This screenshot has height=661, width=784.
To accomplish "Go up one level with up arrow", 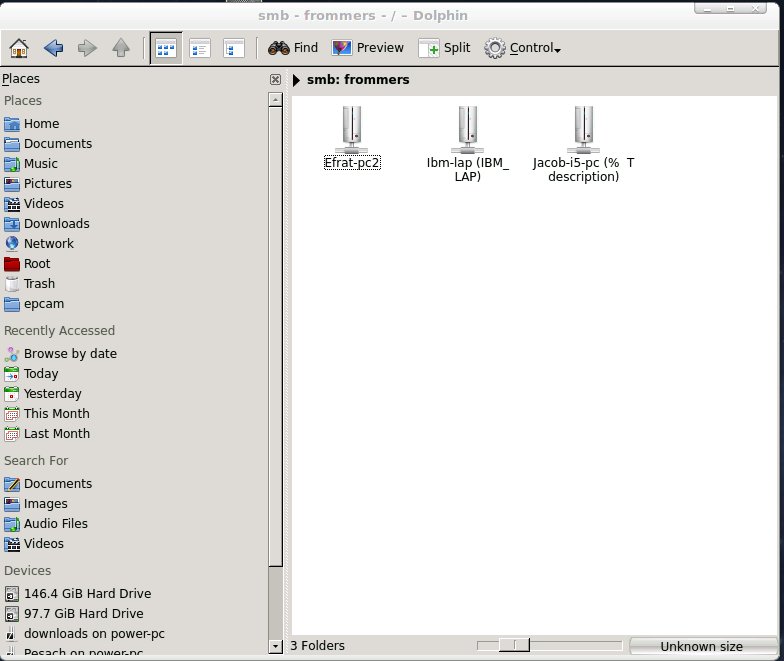I will (120, 48).
